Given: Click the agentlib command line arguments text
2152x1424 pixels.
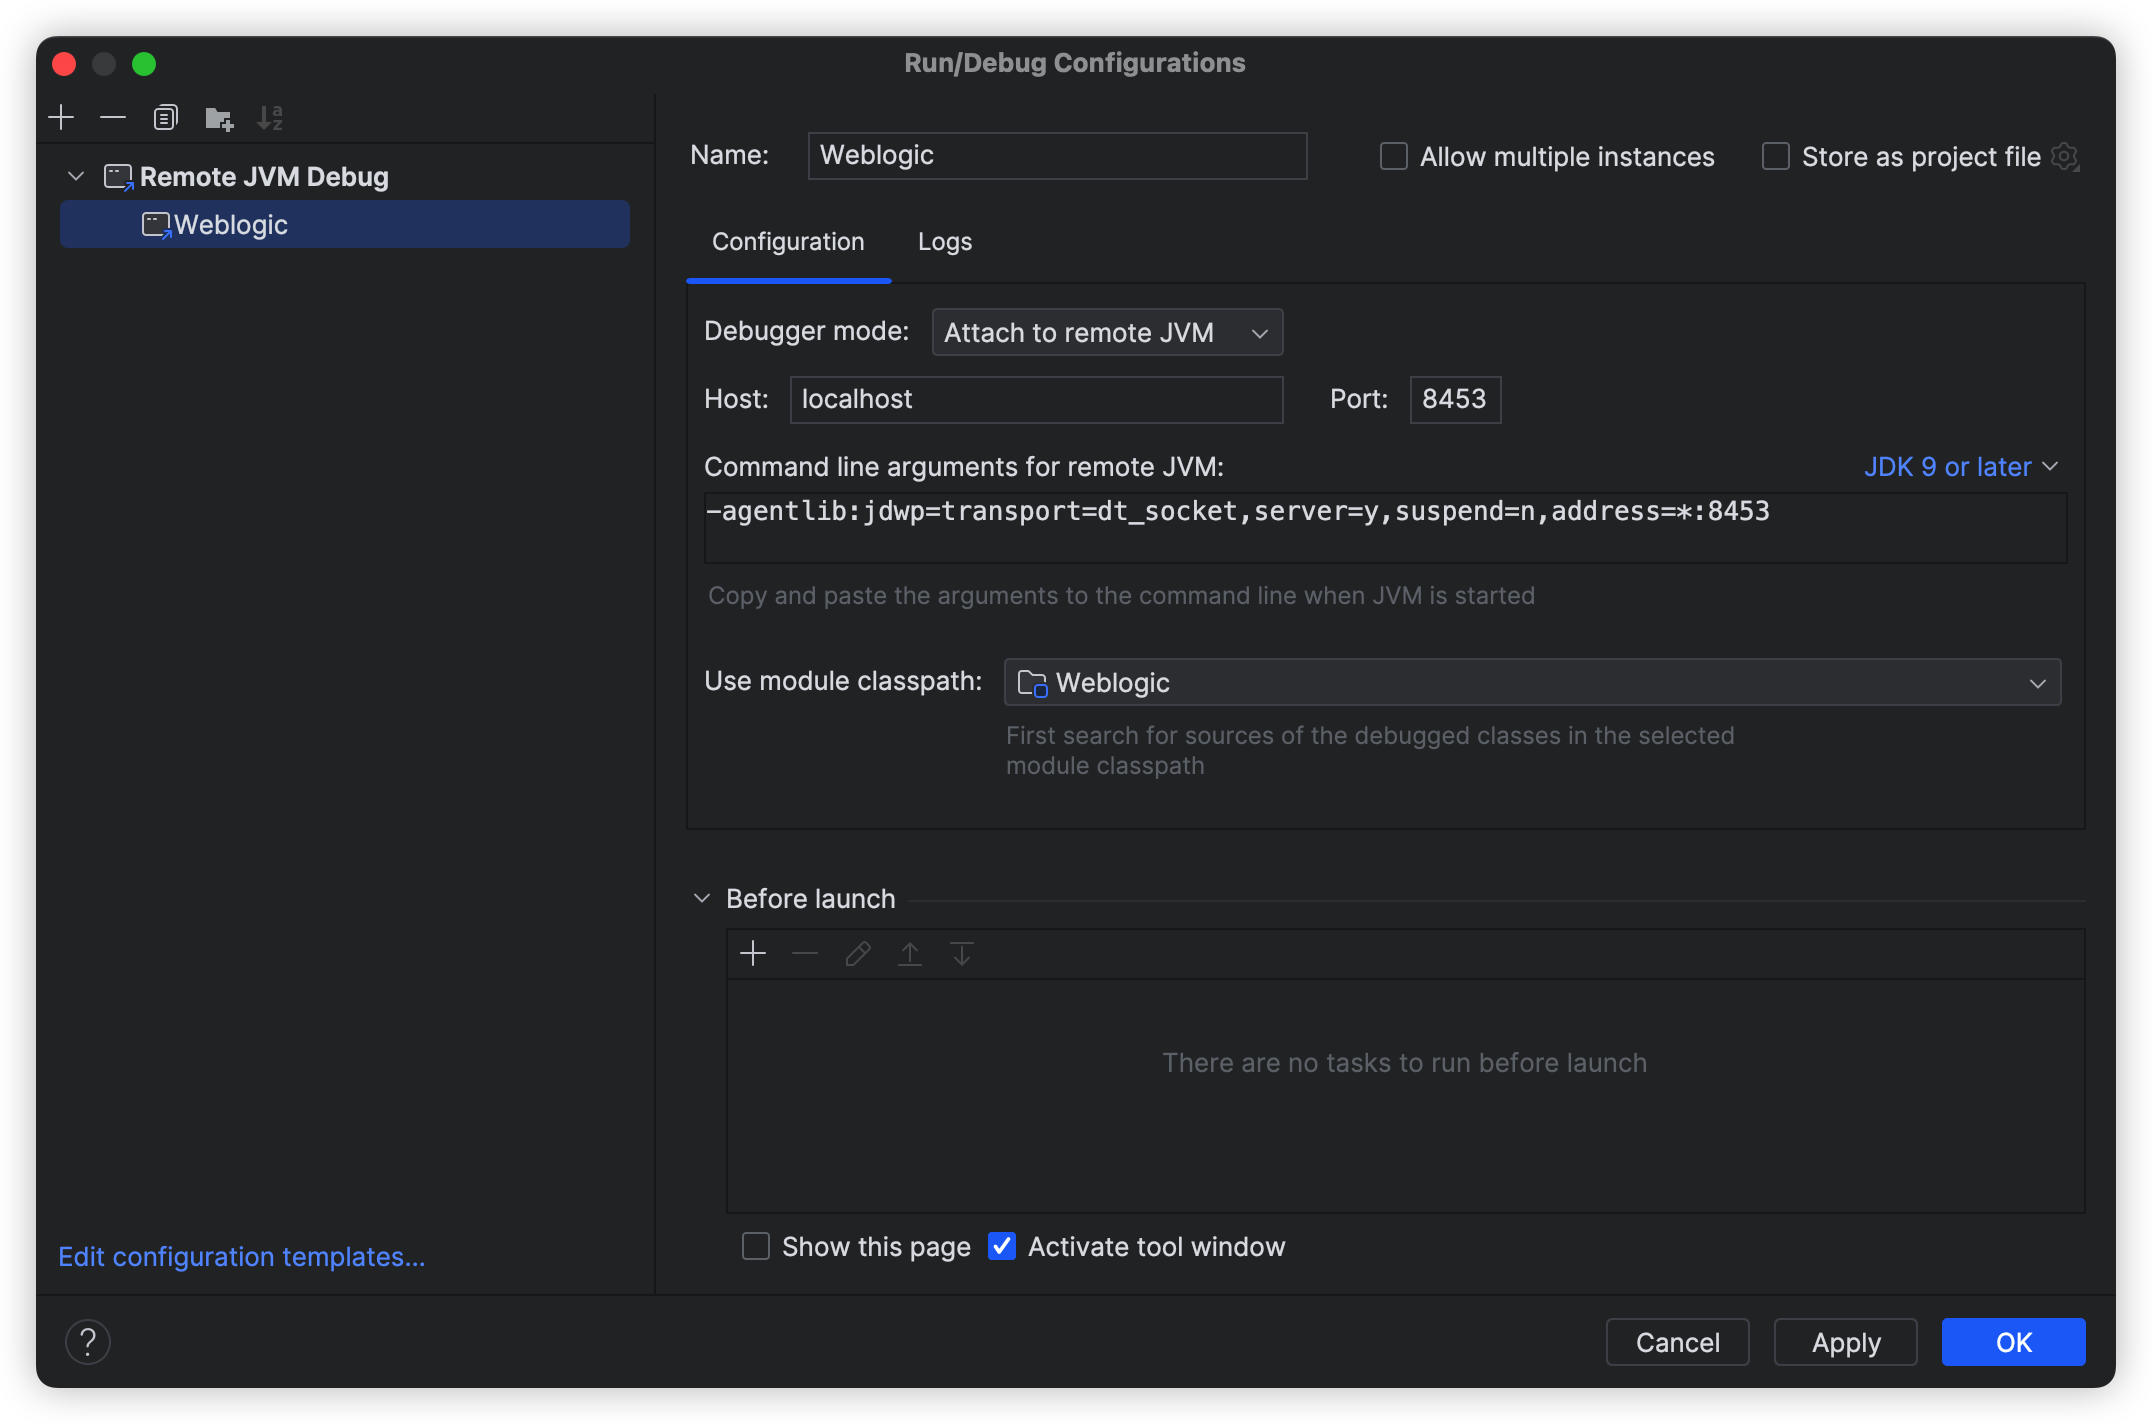Looking at the screenshot, I should tap(1238, 512).
